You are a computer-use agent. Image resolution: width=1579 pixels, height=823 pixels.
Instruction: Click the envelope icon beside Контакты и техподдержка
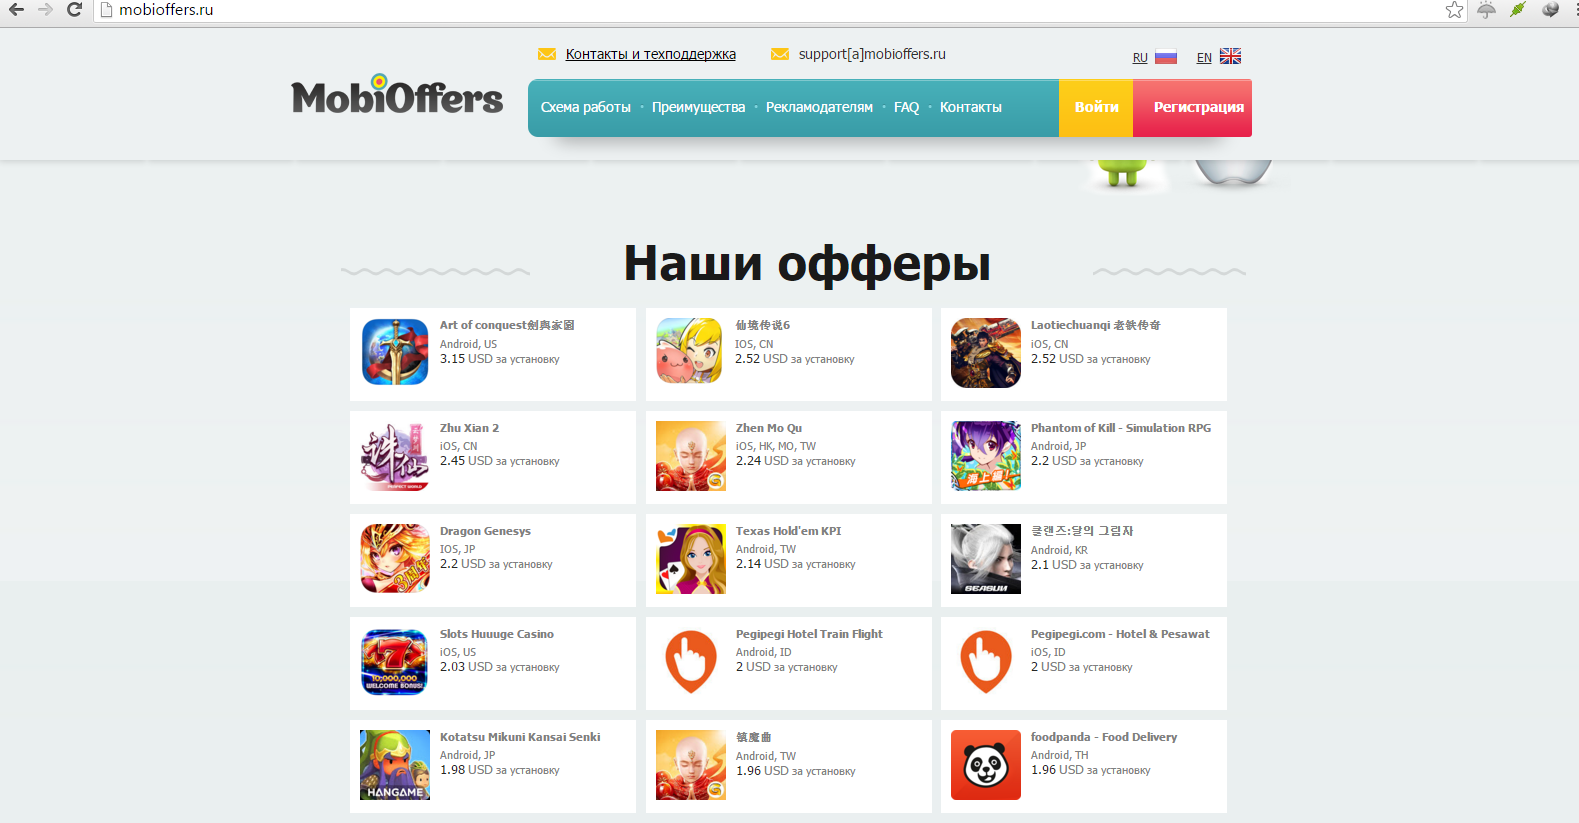click(547, 54)
